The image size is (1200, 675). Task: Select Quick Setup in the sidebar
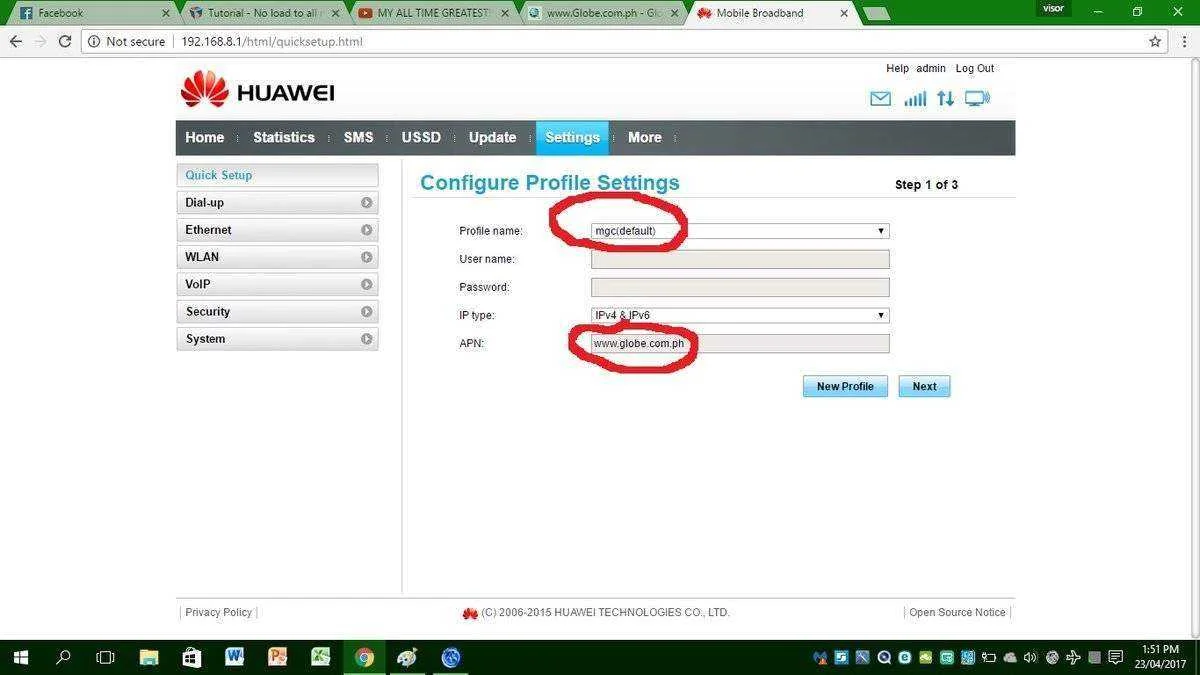point(277,175)
